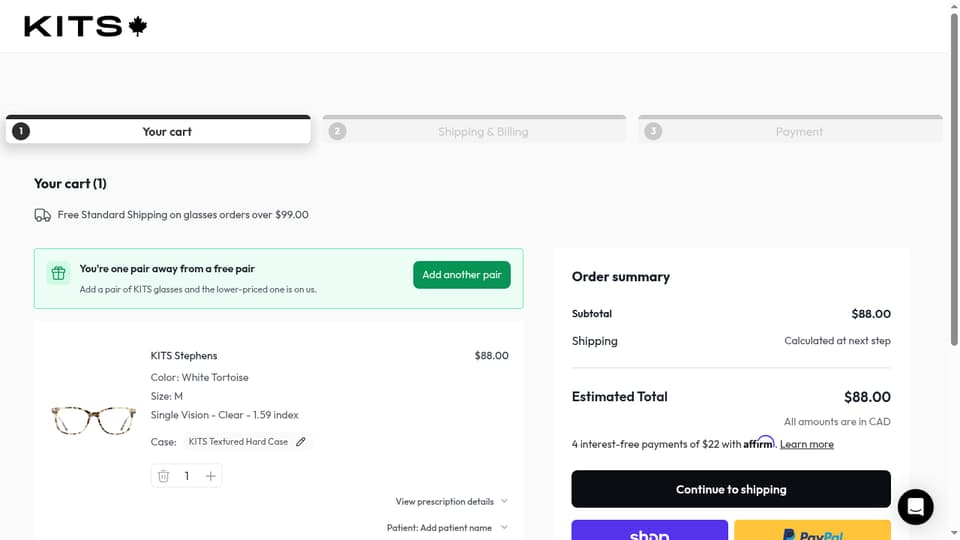Click the Order summary heading

click(621, 277)
